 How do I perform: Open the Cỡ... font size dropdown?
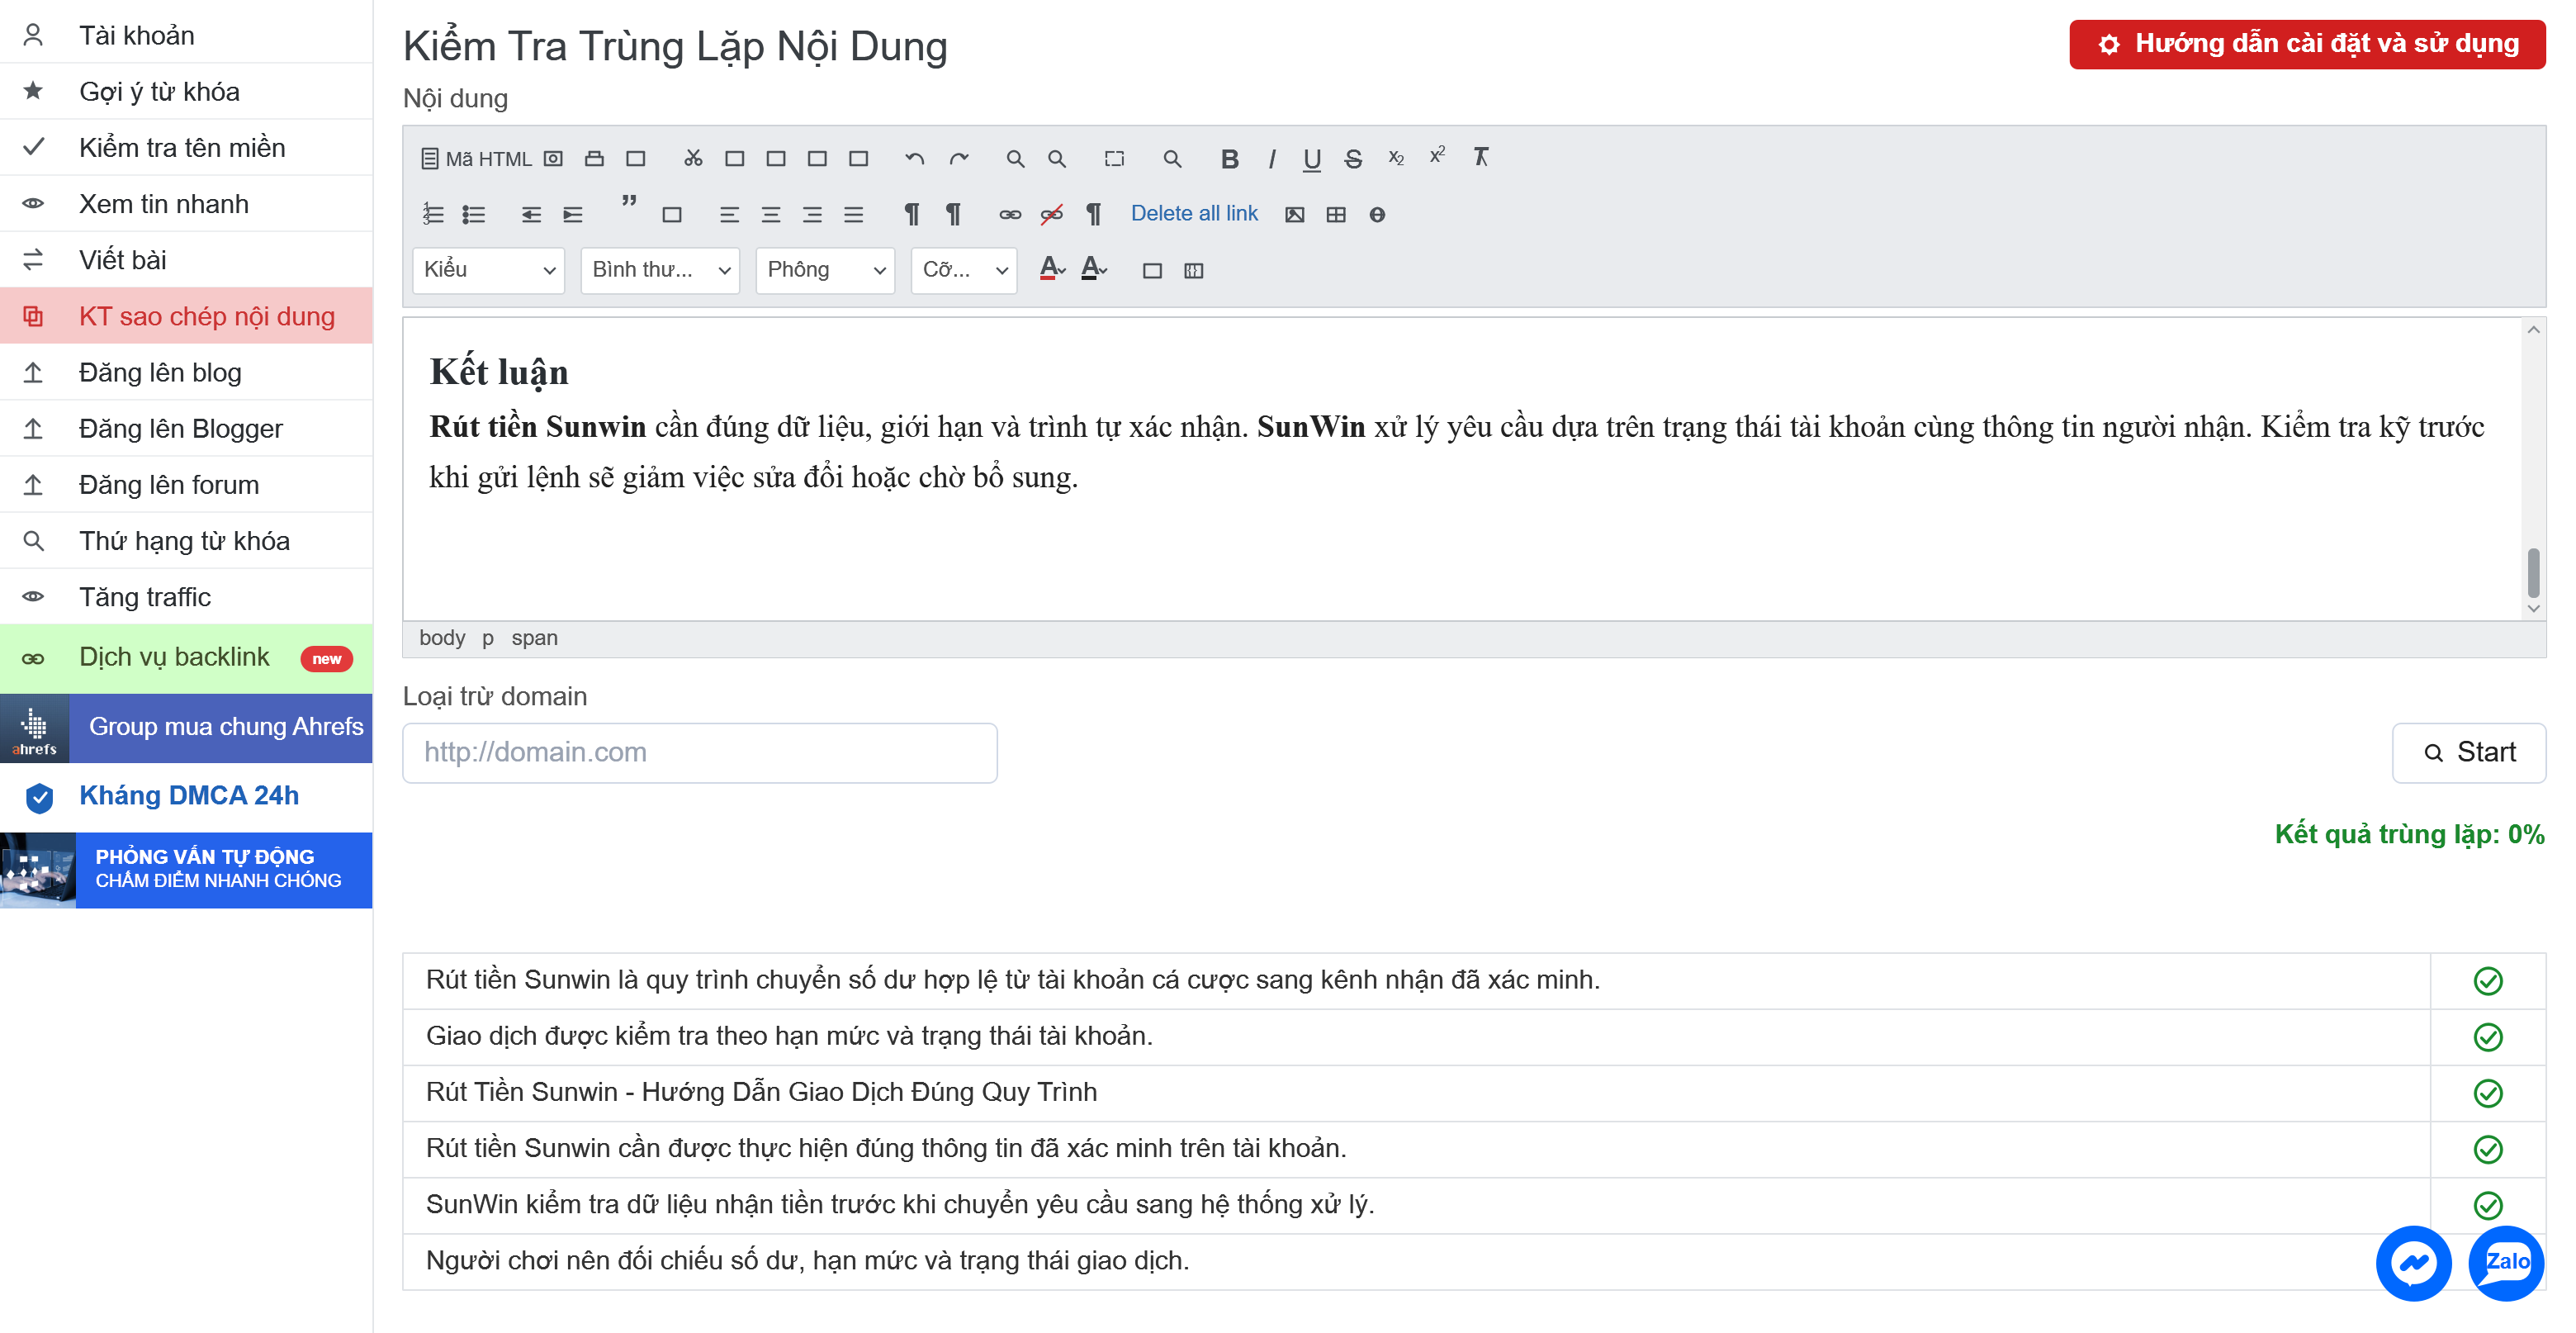click(x=964, y=270)
